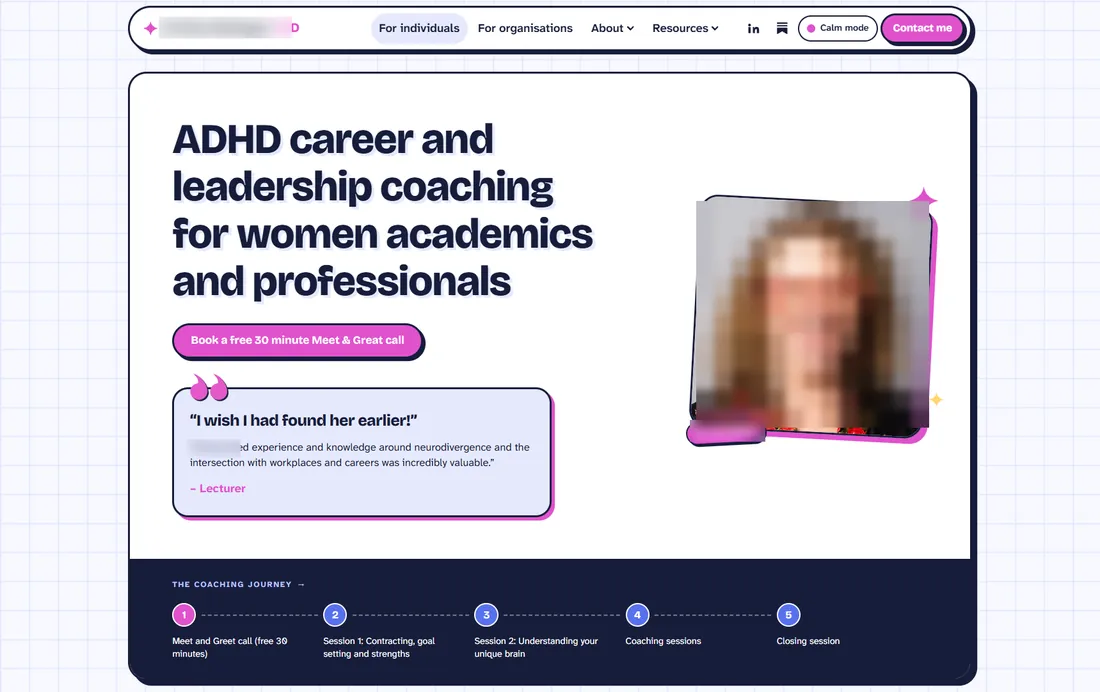The image size is (1100, 692).
Task: Select step 4 Coaching sessions marker
Action: [637, 615]
